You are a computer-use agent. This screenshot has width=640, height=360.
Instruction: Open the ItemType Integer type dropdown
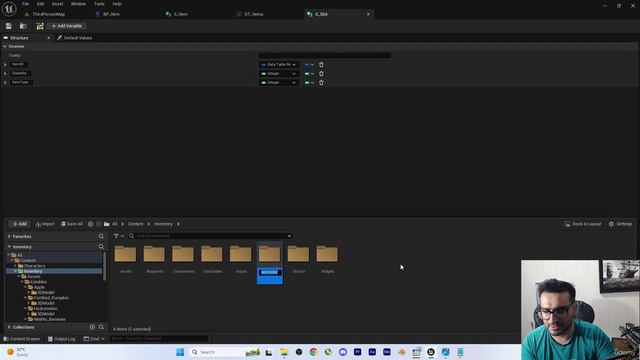pos(279,82)
